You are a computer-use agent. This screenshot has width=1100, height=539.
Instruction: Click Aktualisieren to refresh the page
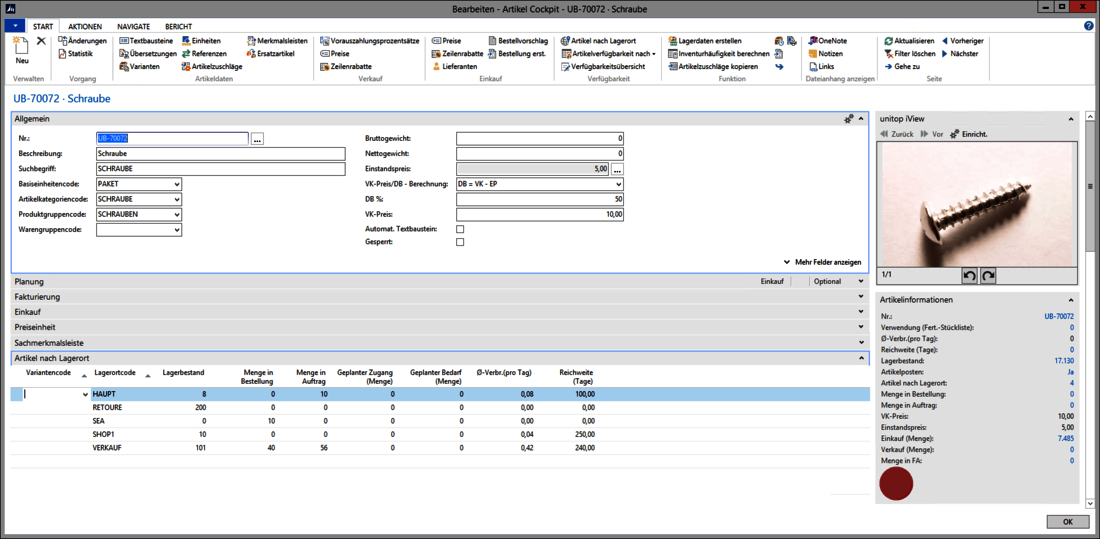click(x=913, y=41)
